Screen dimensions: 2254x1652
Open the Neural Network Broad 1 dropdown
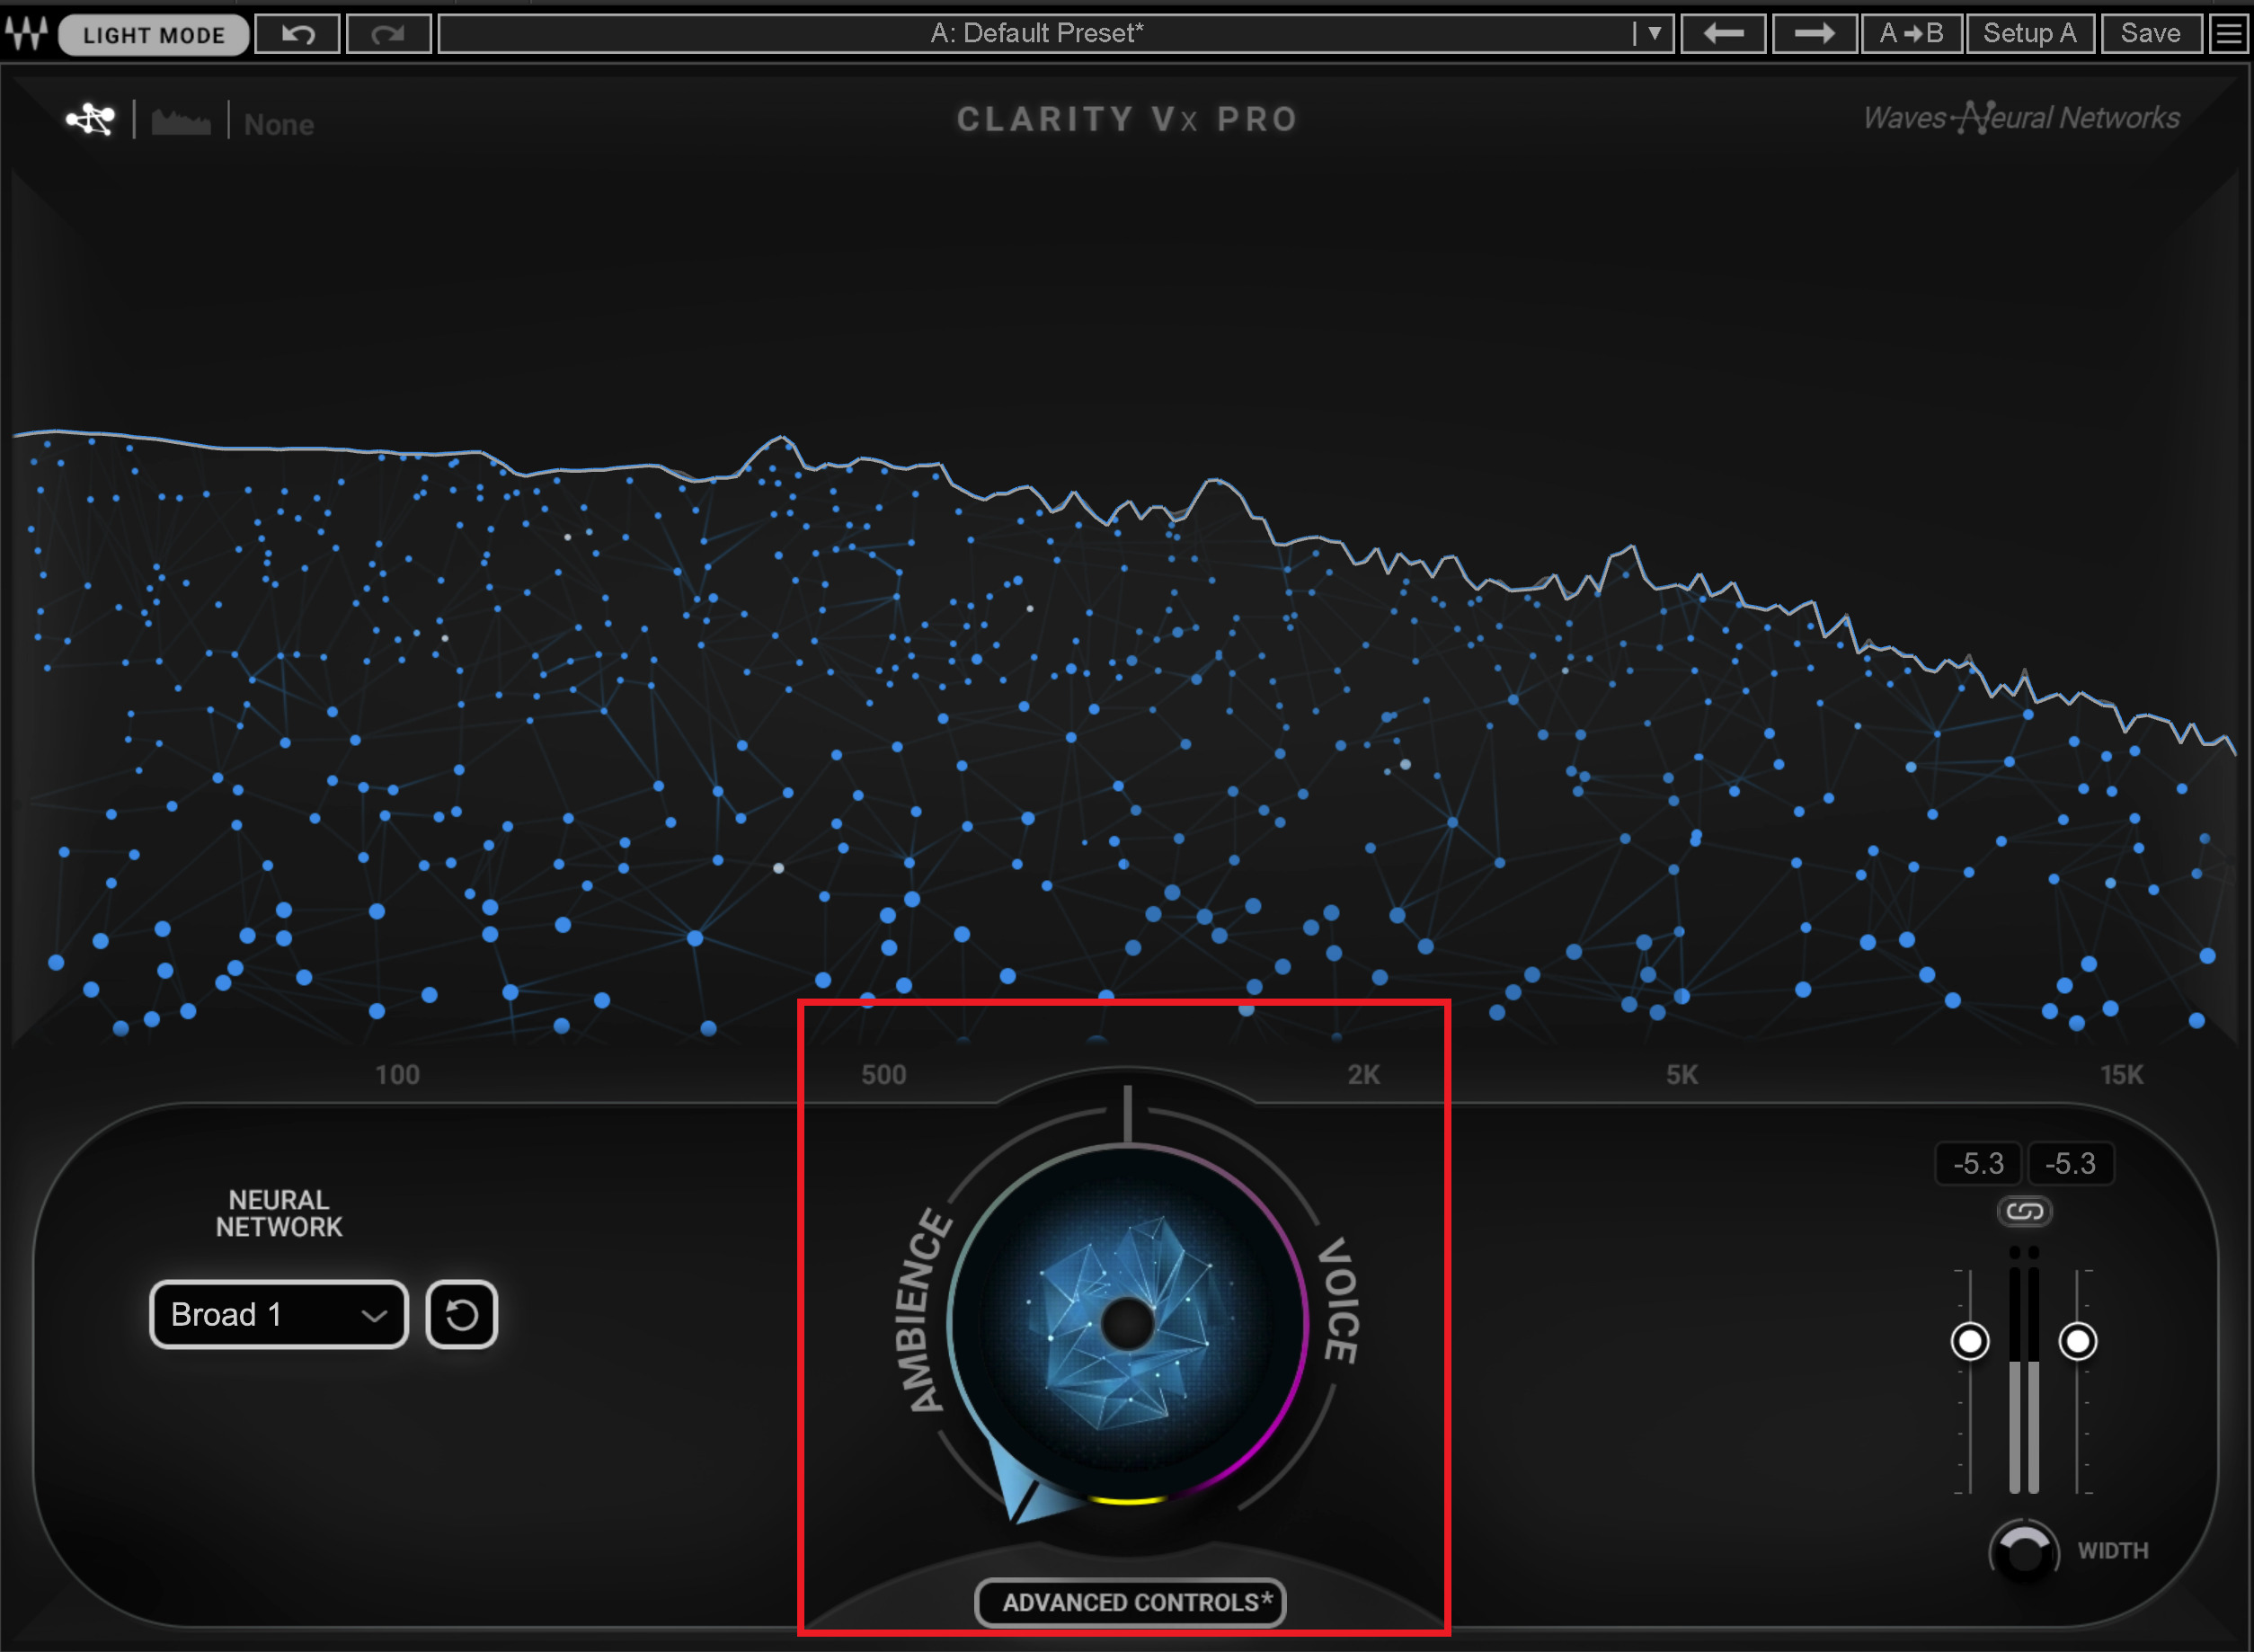click(x=278, y=1314)
